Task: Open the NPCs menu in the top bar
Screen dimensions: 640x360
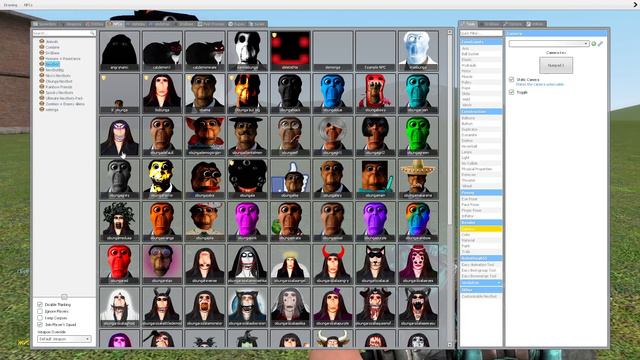Action: 28,5
